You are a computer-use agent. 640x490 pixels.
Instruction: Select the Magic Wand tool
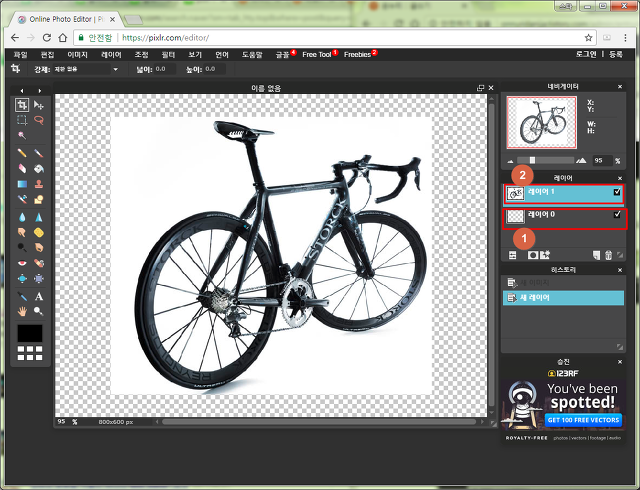click(x=22, y=135)
